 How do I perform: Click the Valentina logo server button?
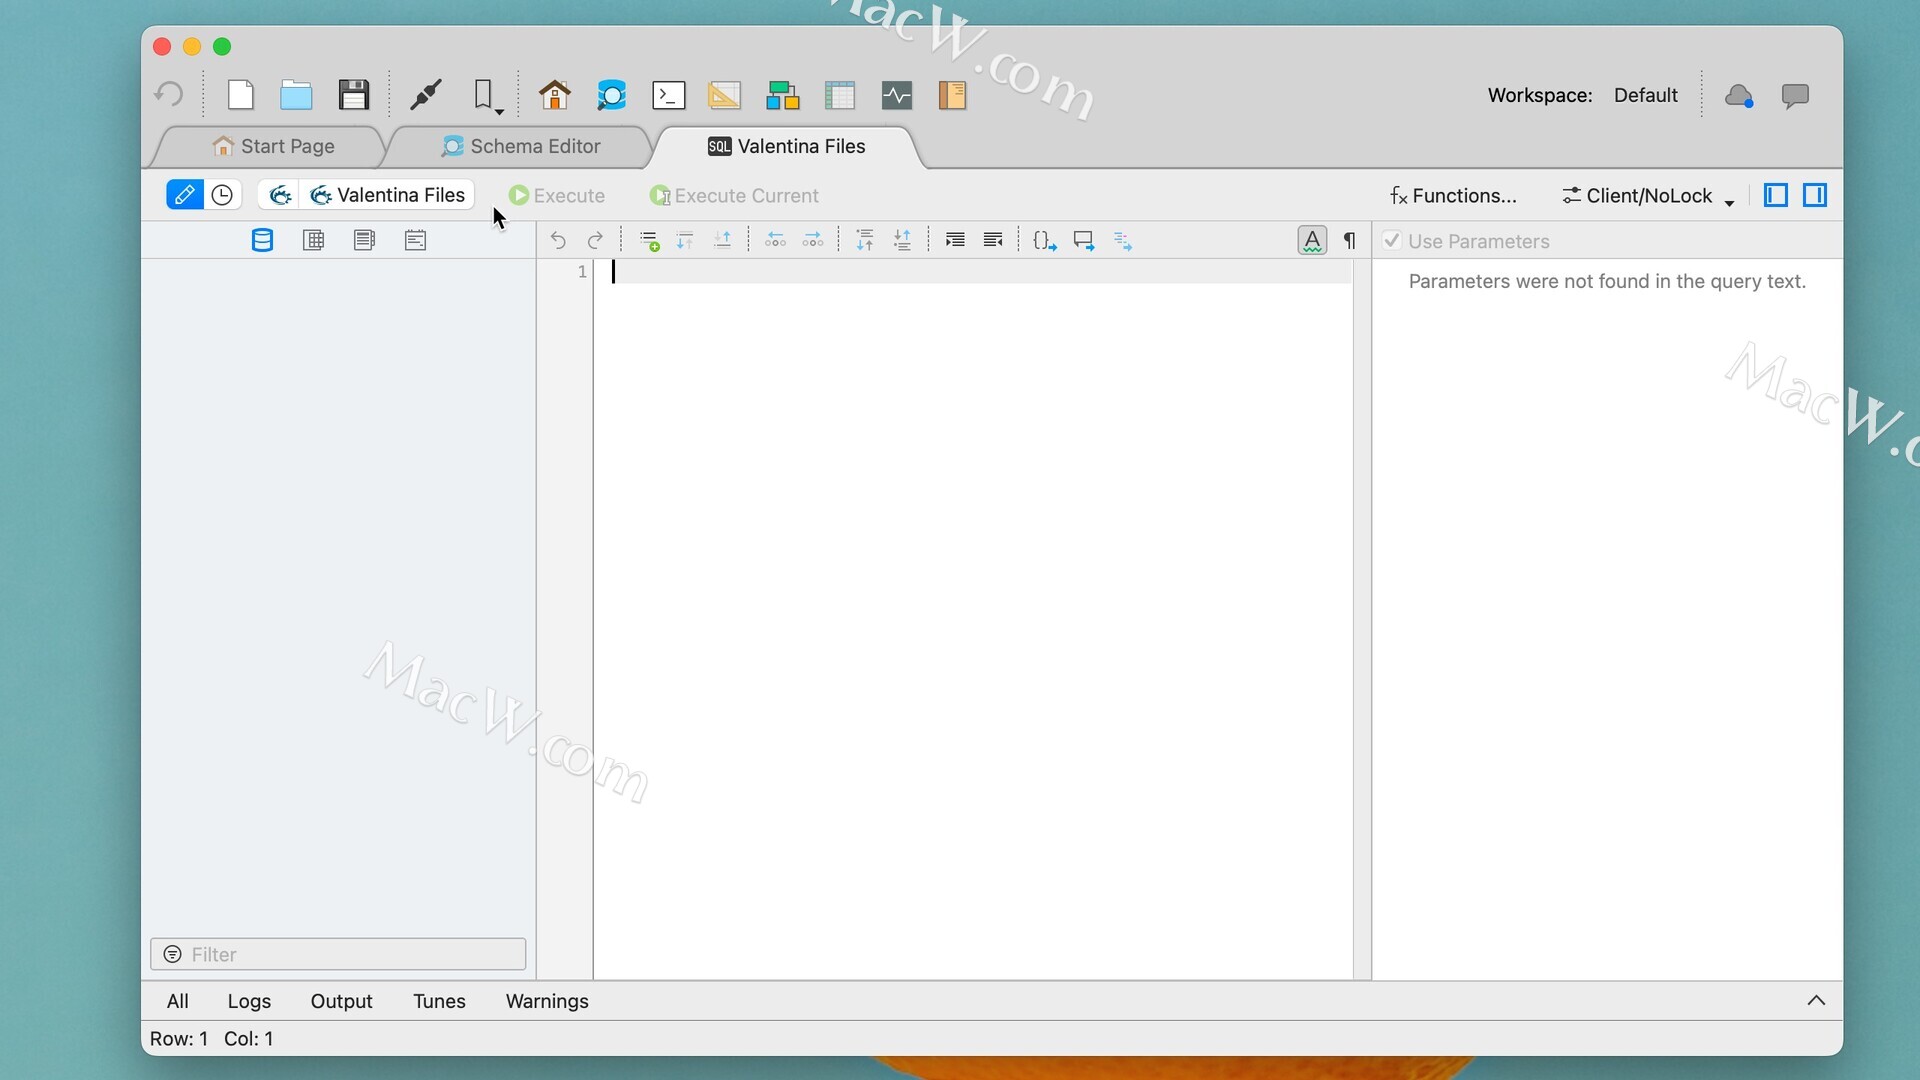280,195
